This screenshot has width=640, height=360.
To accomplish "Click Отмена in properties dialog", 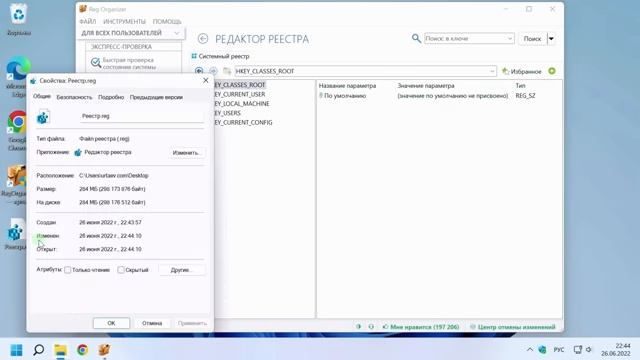I will click(x=152, y=323).
